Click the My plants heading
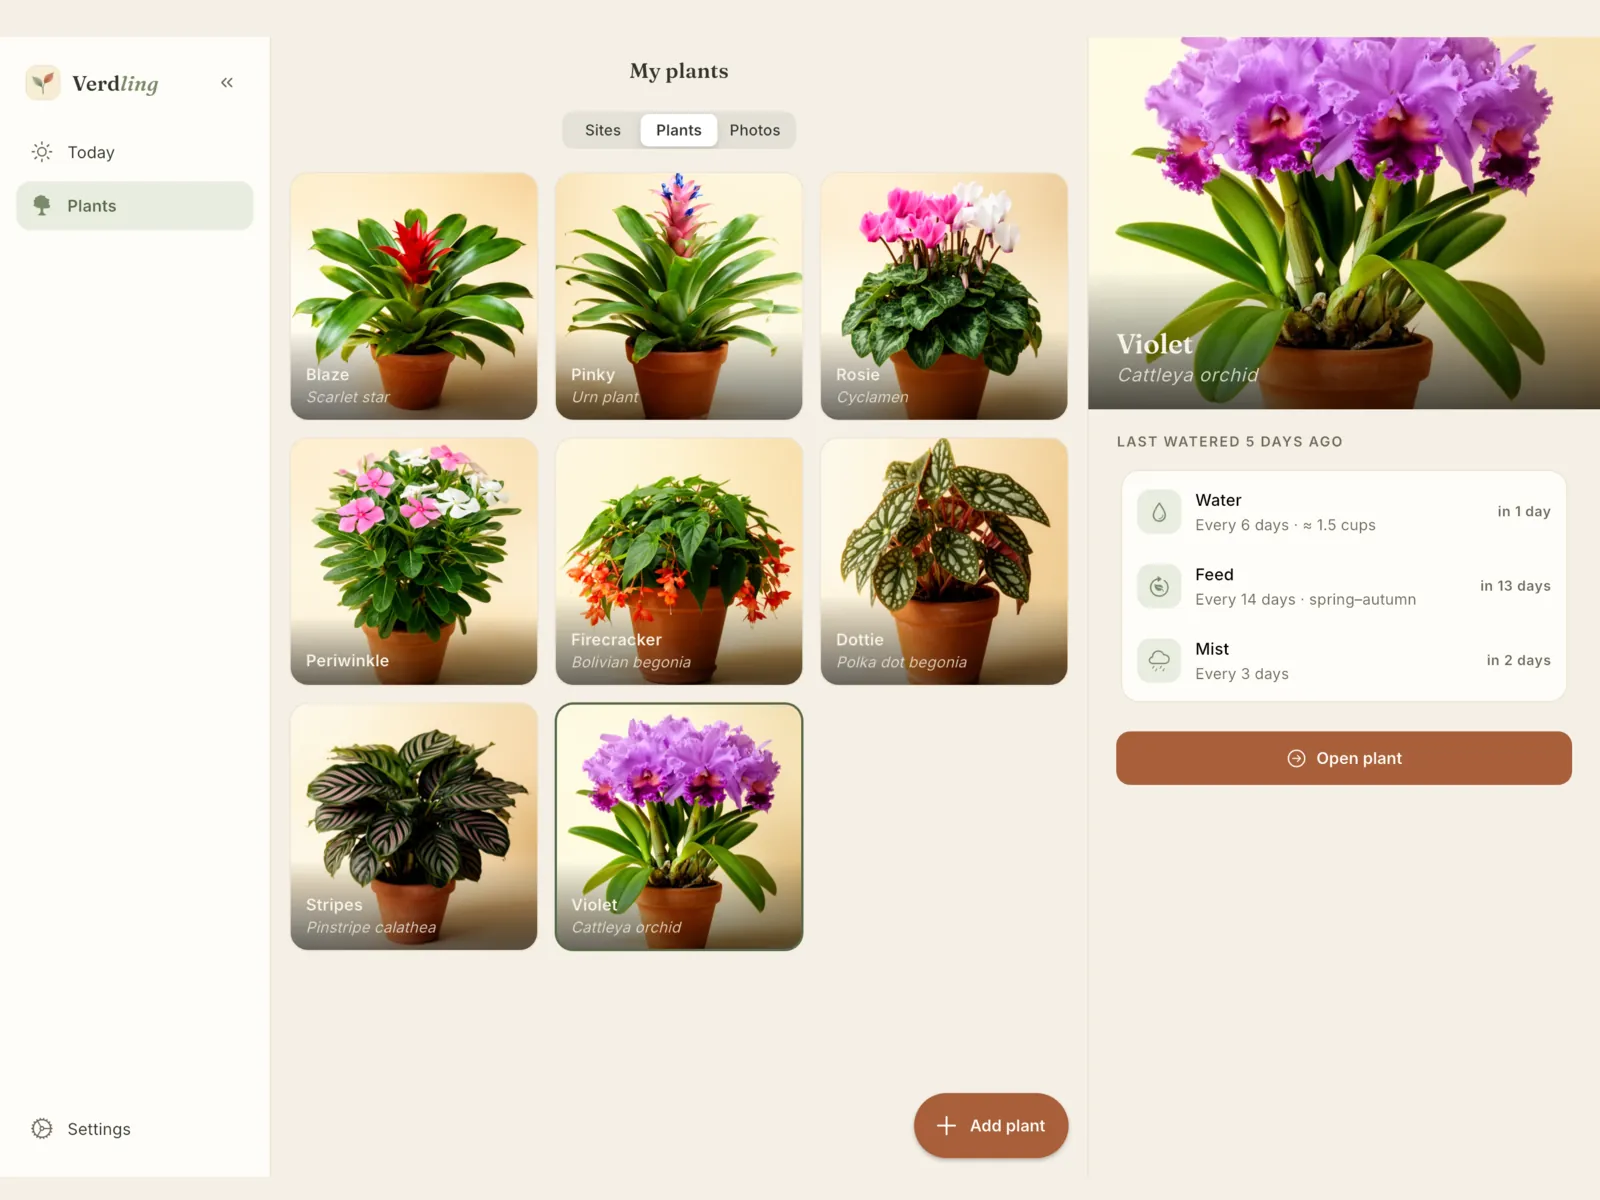This screenshot has width=1600, height=1200. click(x=679, y=71)
